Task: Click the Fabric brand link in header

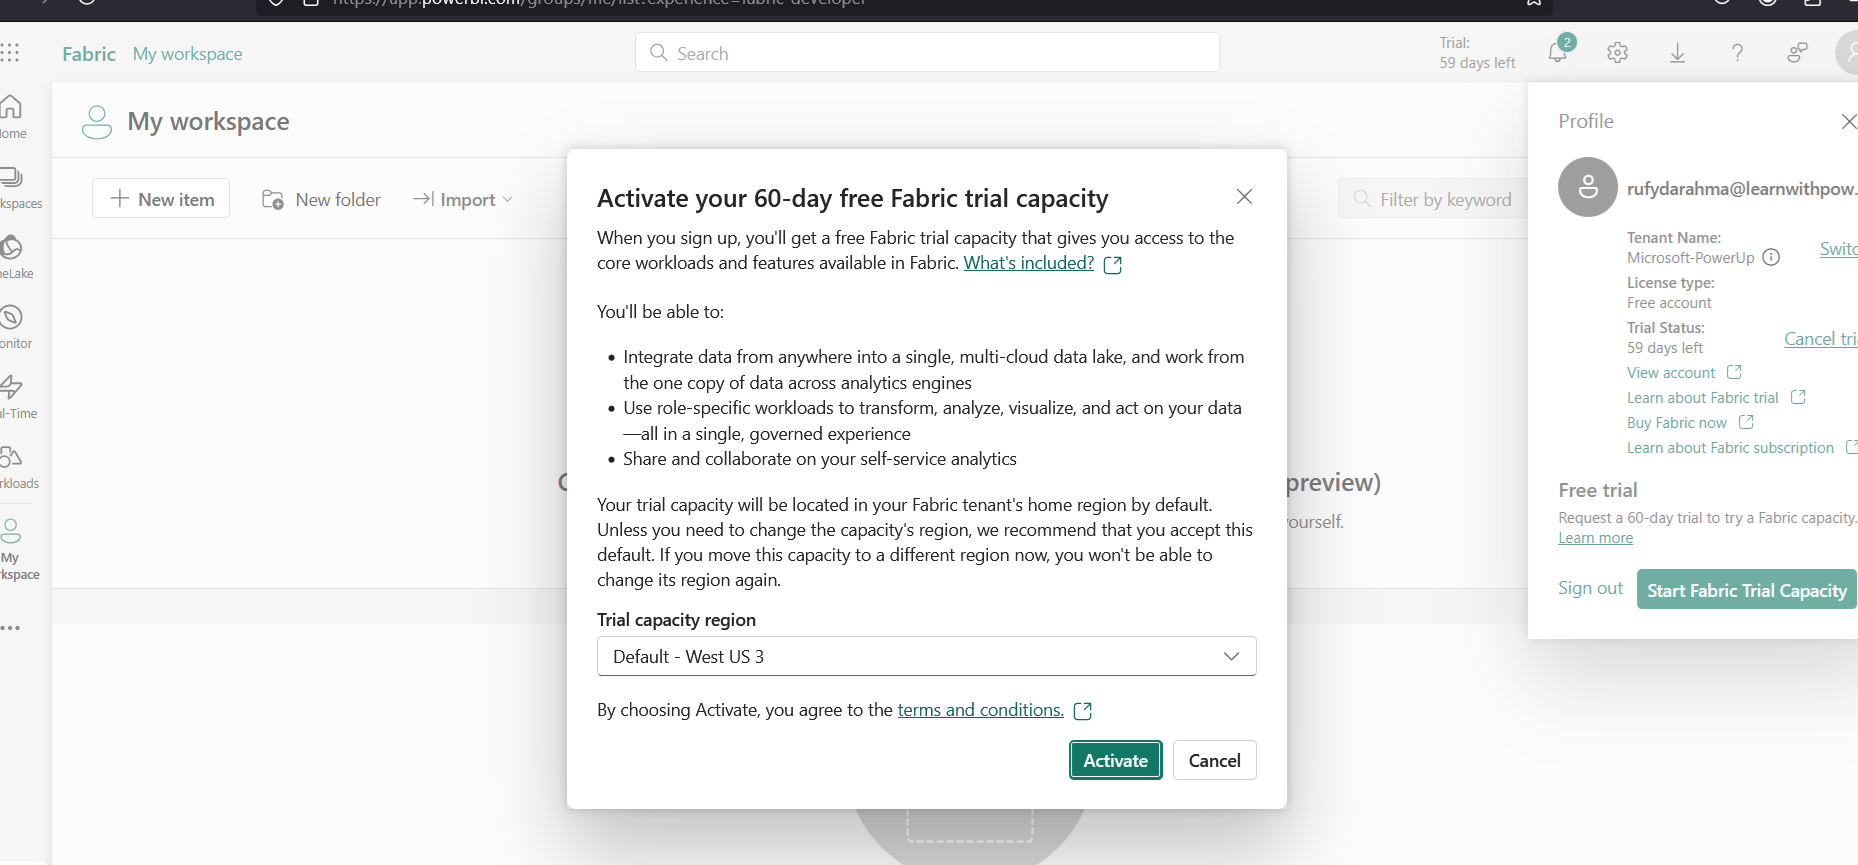Action: tap(89, 54)
